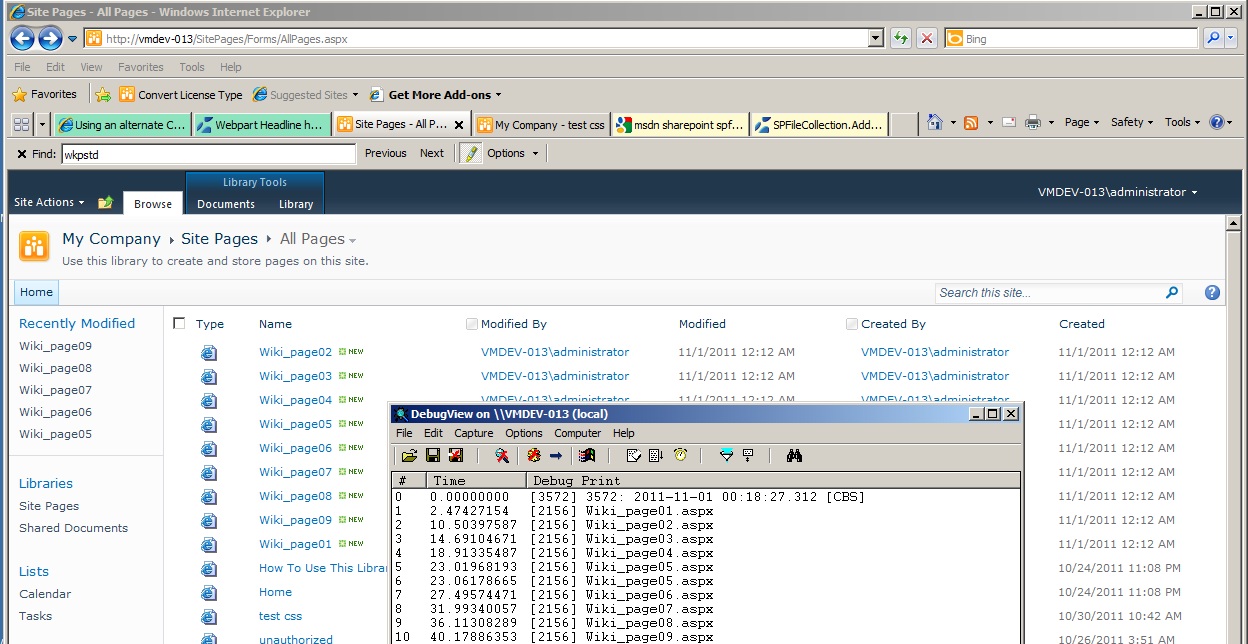The image size is (1248, 644).
Task: Click the green Refresh icon
Action: click(x=901, y=39)
